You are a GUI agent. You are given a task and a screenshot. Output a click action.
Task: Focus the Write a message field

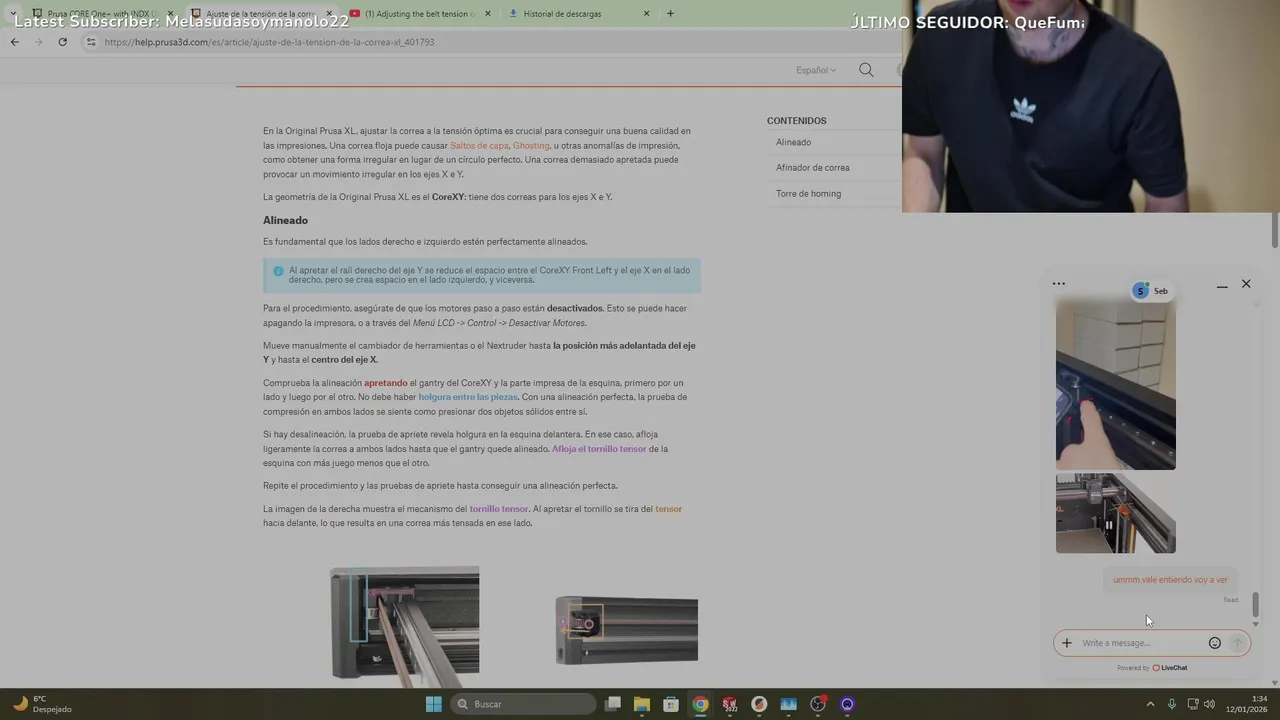(1140, 643)
